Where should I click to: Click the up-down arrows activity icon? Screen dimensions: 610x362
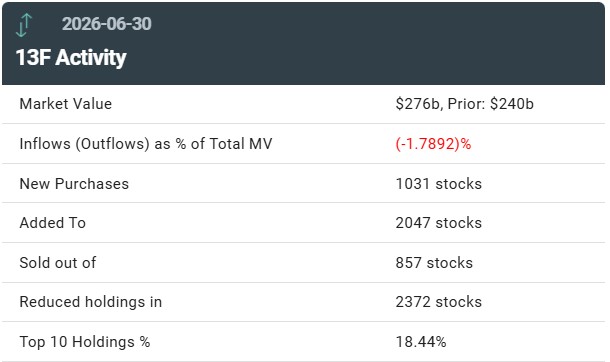point(24,25)
